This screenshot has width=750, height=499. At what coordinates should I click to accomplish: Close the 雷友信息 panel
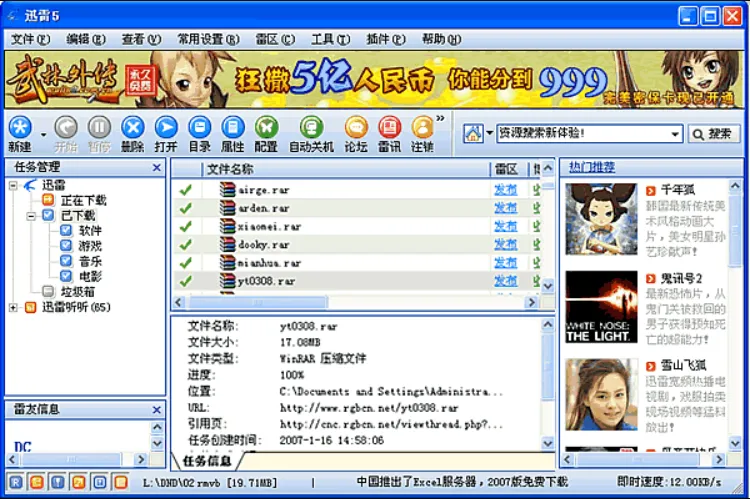156,410
